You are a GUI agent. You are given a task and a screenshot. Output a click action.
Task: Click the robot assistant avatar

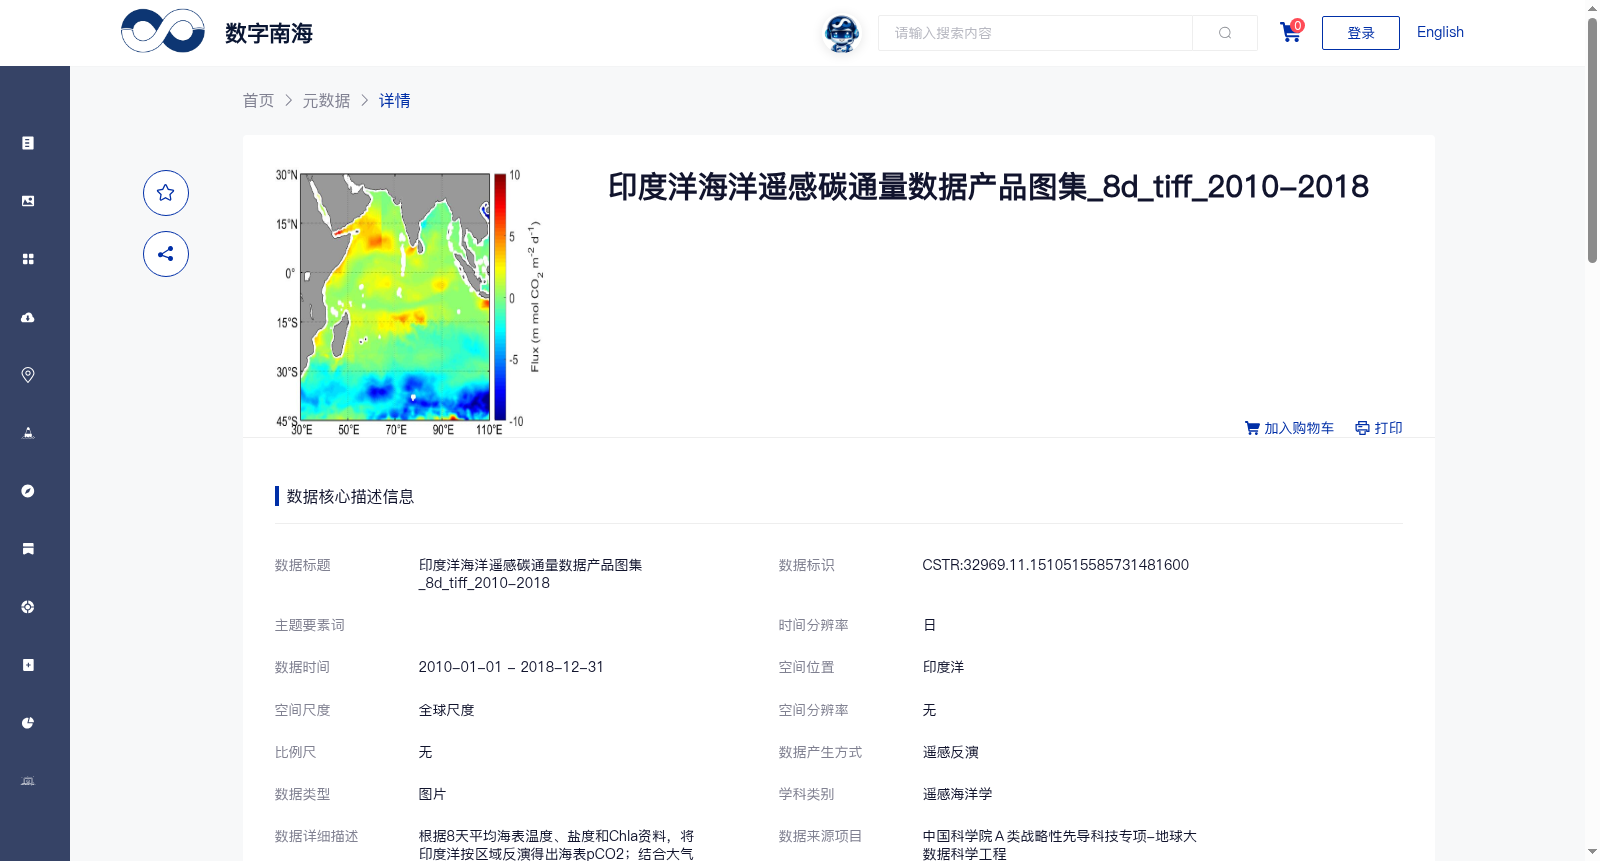pyautogui.click(x=842, y=34)
